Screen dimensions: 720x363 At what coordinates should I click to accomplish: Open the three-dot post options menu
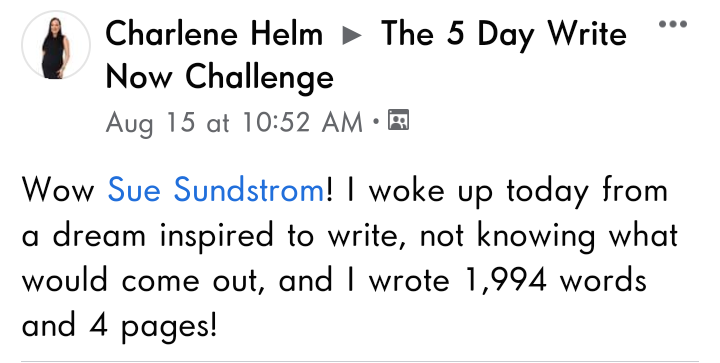pos(673,24)
